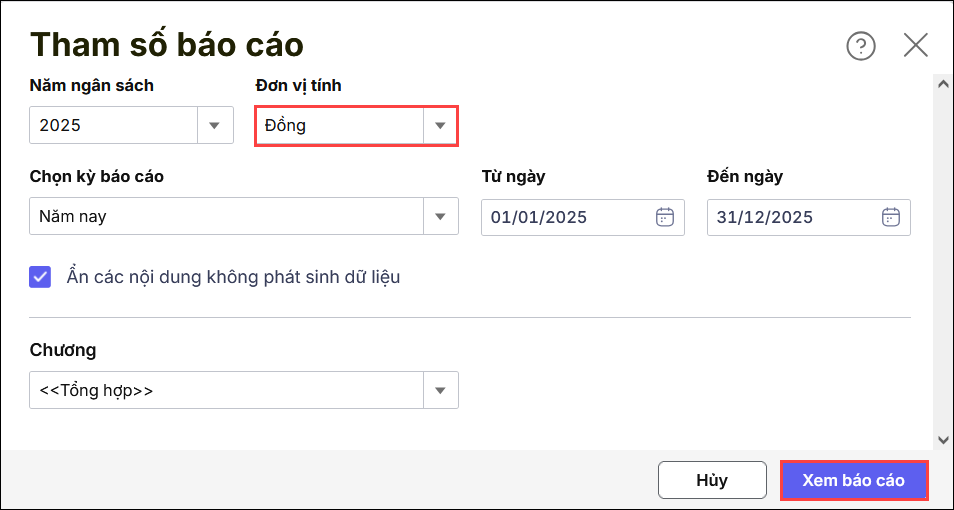Open calendar picker for Đến ngày
This screenshot has width=954, height=510.
(891, 216)
